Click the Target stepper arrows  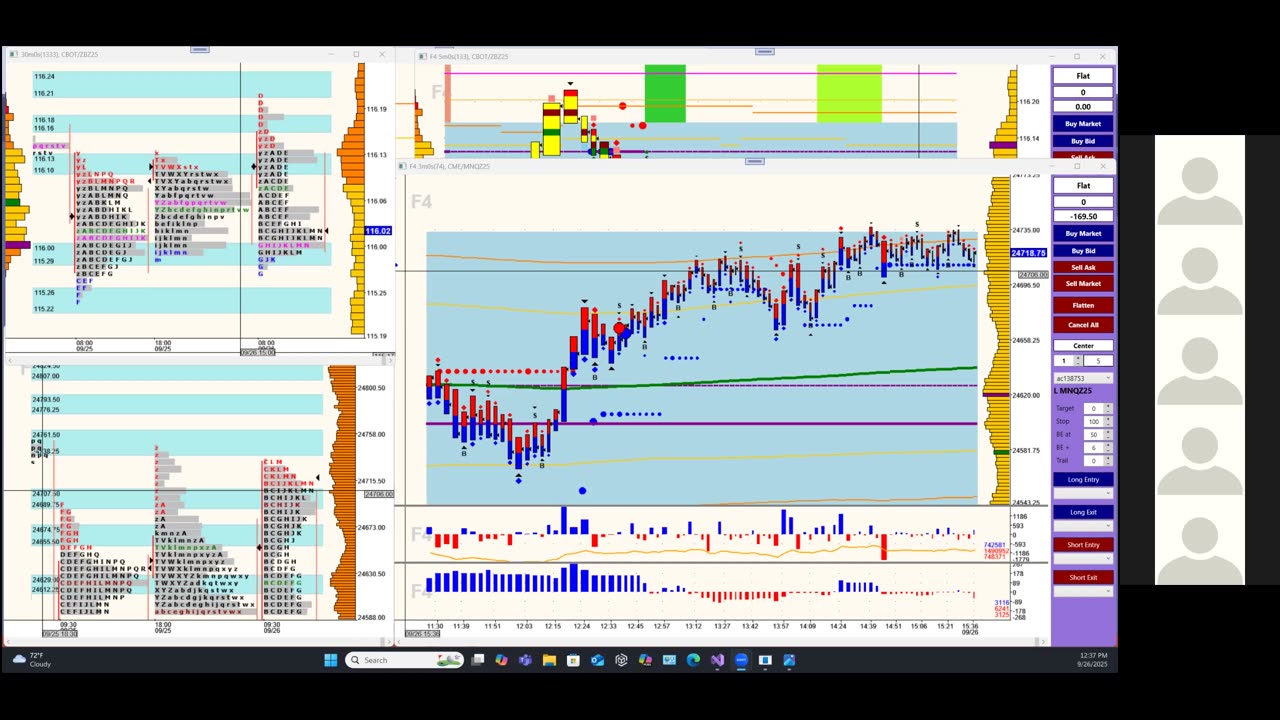pyautogui.click(x=1107, y=409)
